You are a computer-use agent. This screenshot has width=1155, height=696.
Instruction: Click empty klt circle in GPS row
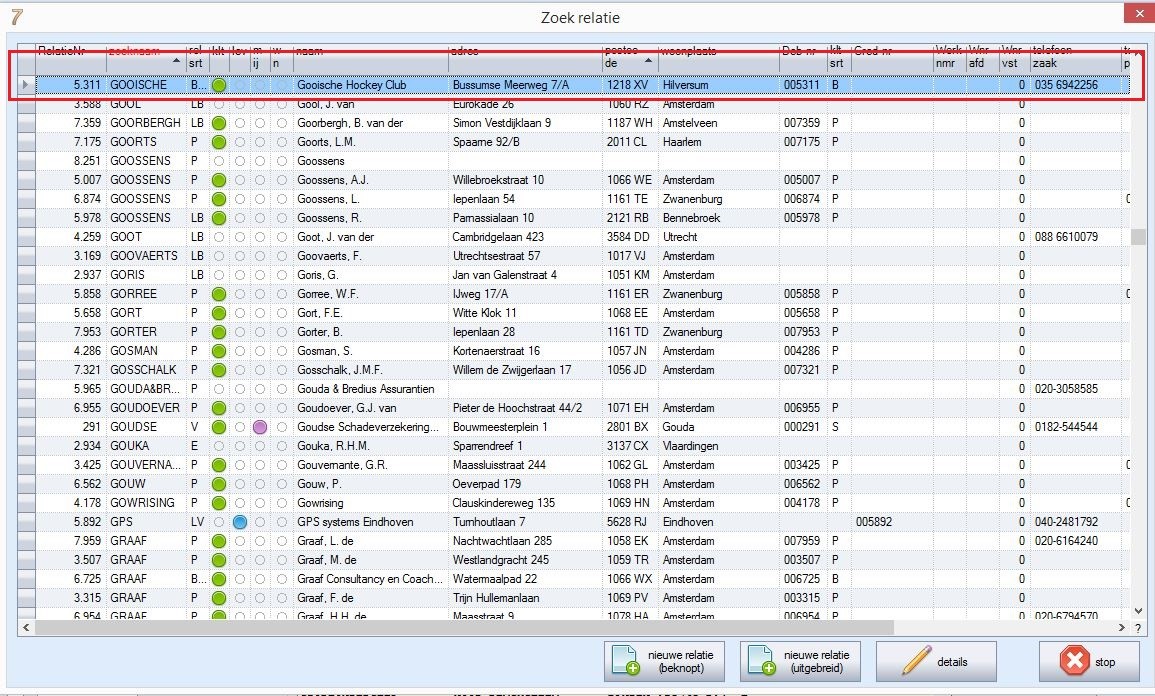click(x=219, y=522)
